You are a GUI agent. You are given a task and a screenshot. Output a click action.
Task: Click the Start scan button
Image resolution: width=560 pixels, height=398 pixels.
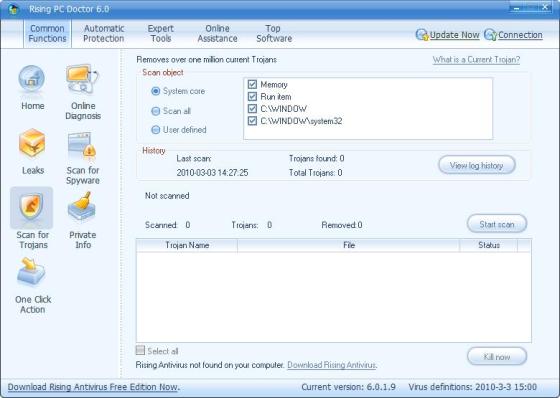(x=497, y=224)
